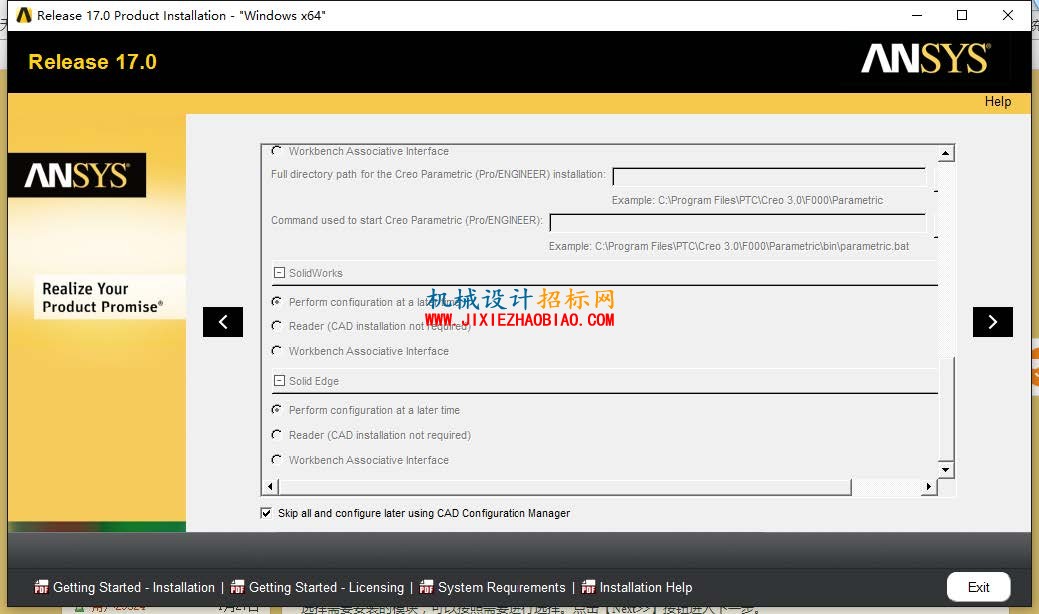Select SolidWorks Reader (CAD installation not required)
The image size is (1039, 614).
[x=276, y=326]
